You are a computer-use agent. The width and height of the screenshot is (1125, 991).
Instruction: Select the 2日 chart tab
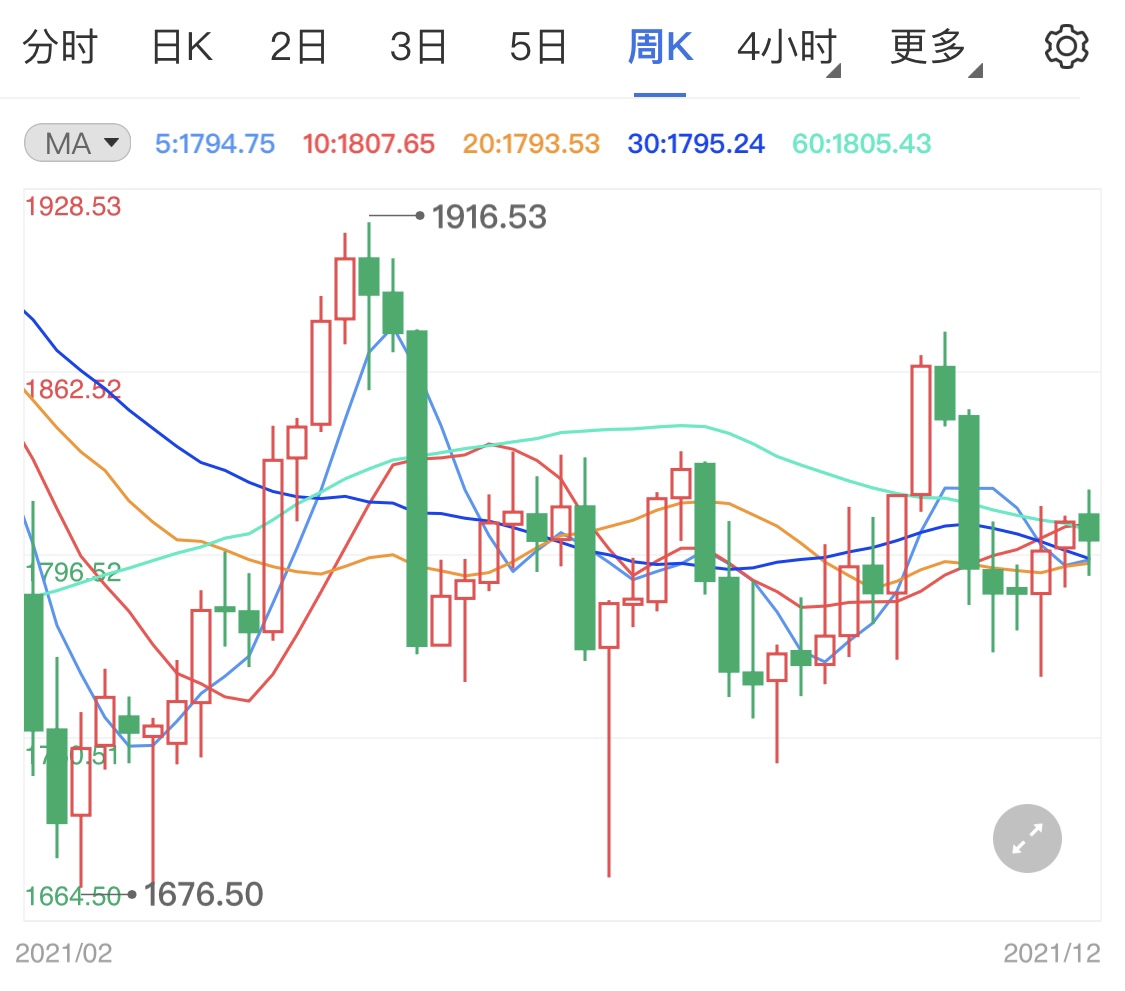click(x=298, y=47)
